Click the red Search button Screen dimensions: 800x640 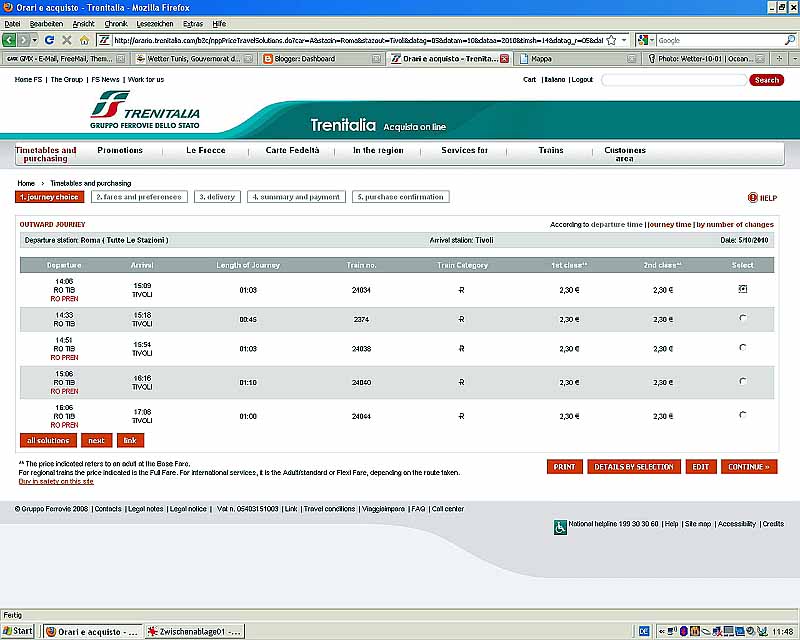tap(766, 80)
